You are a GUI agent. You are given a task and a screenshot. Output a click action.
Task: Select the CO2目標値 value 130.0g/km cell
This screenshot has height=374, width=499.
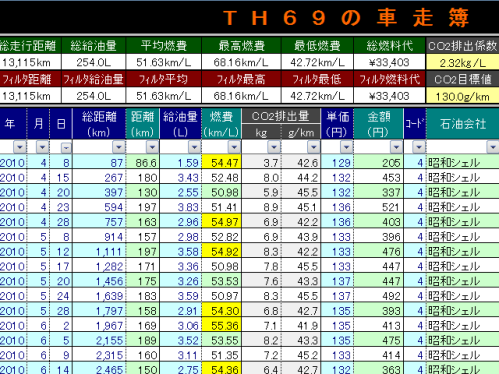(462, 96)
